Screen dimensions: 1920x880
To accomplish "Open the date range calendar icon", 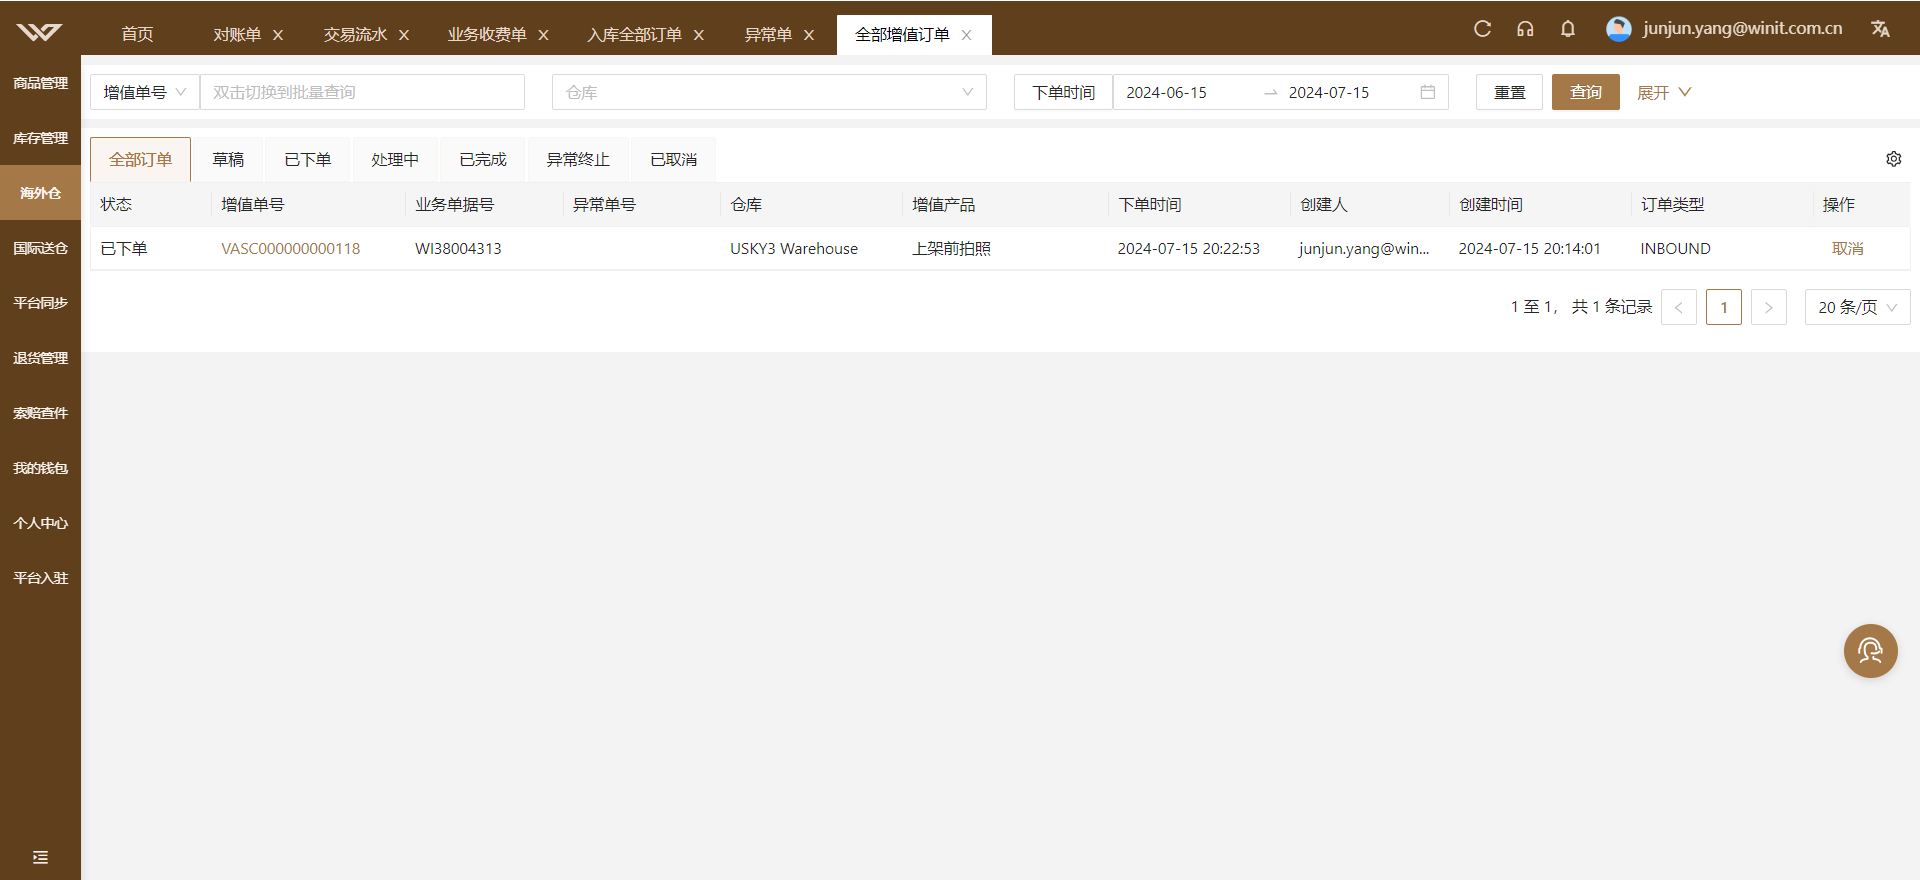I will point(1428,92).
